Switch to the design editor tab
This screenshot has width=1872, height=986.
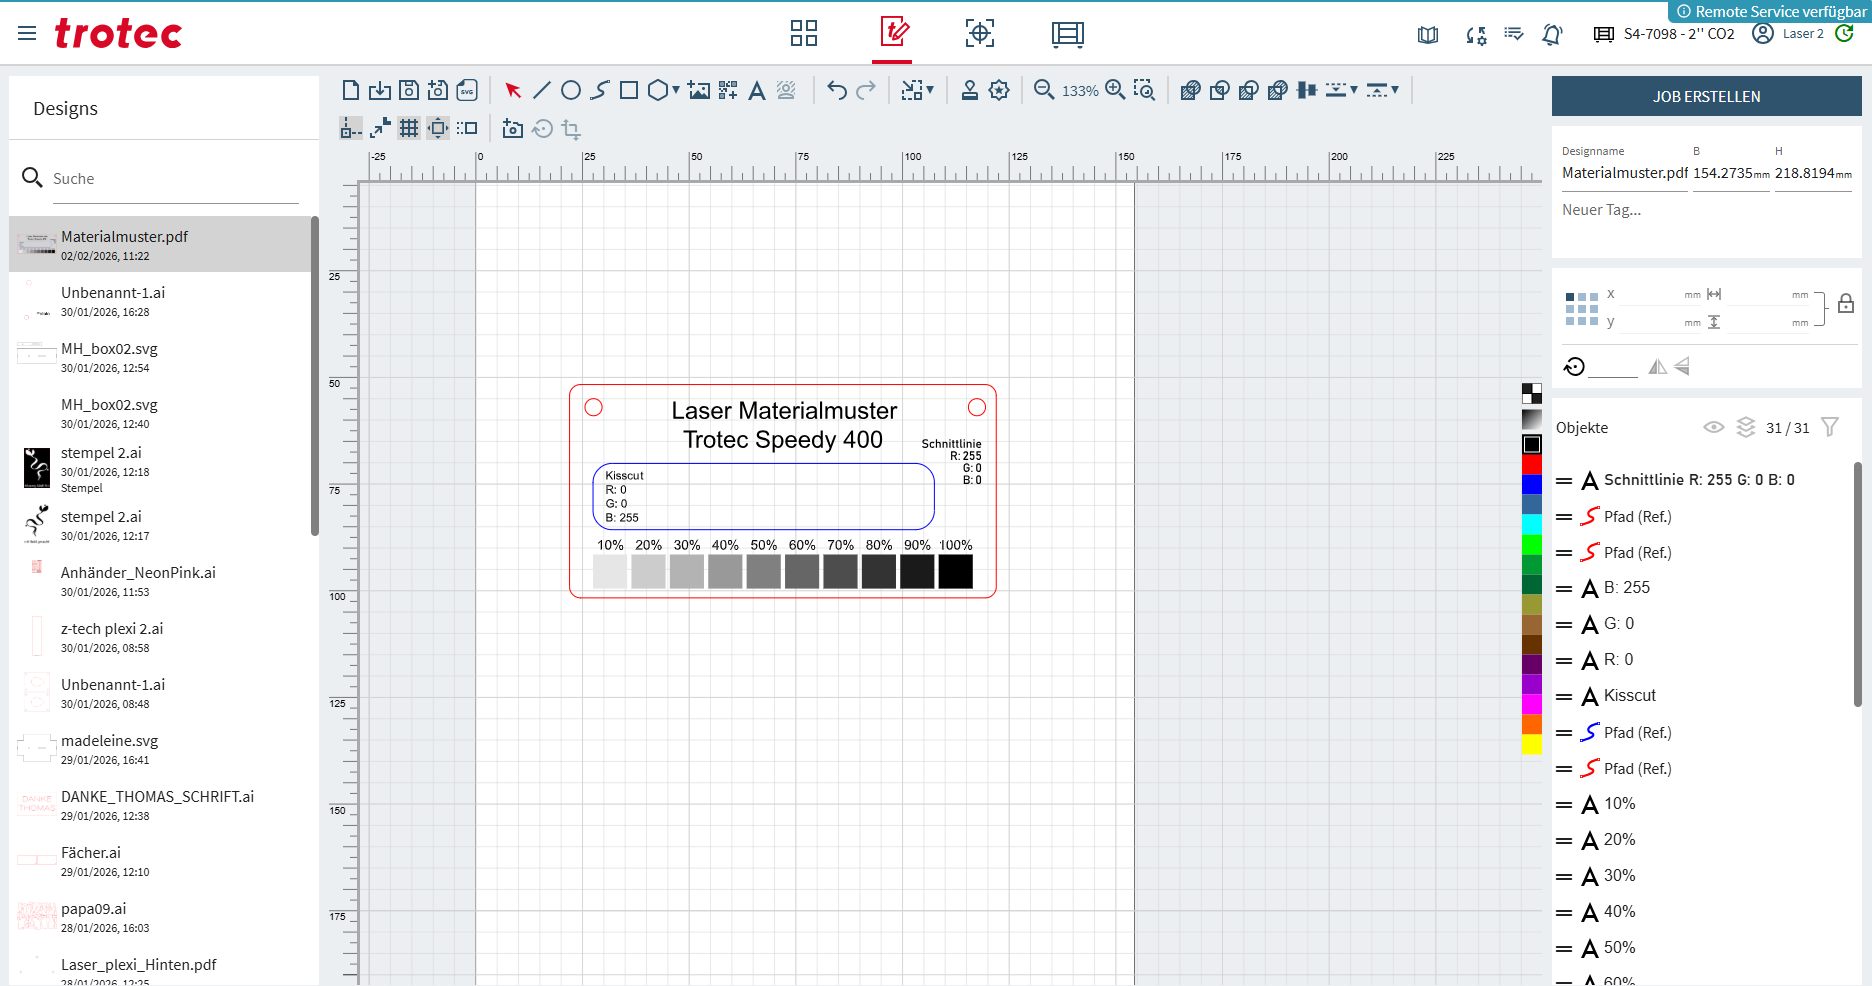893,33
